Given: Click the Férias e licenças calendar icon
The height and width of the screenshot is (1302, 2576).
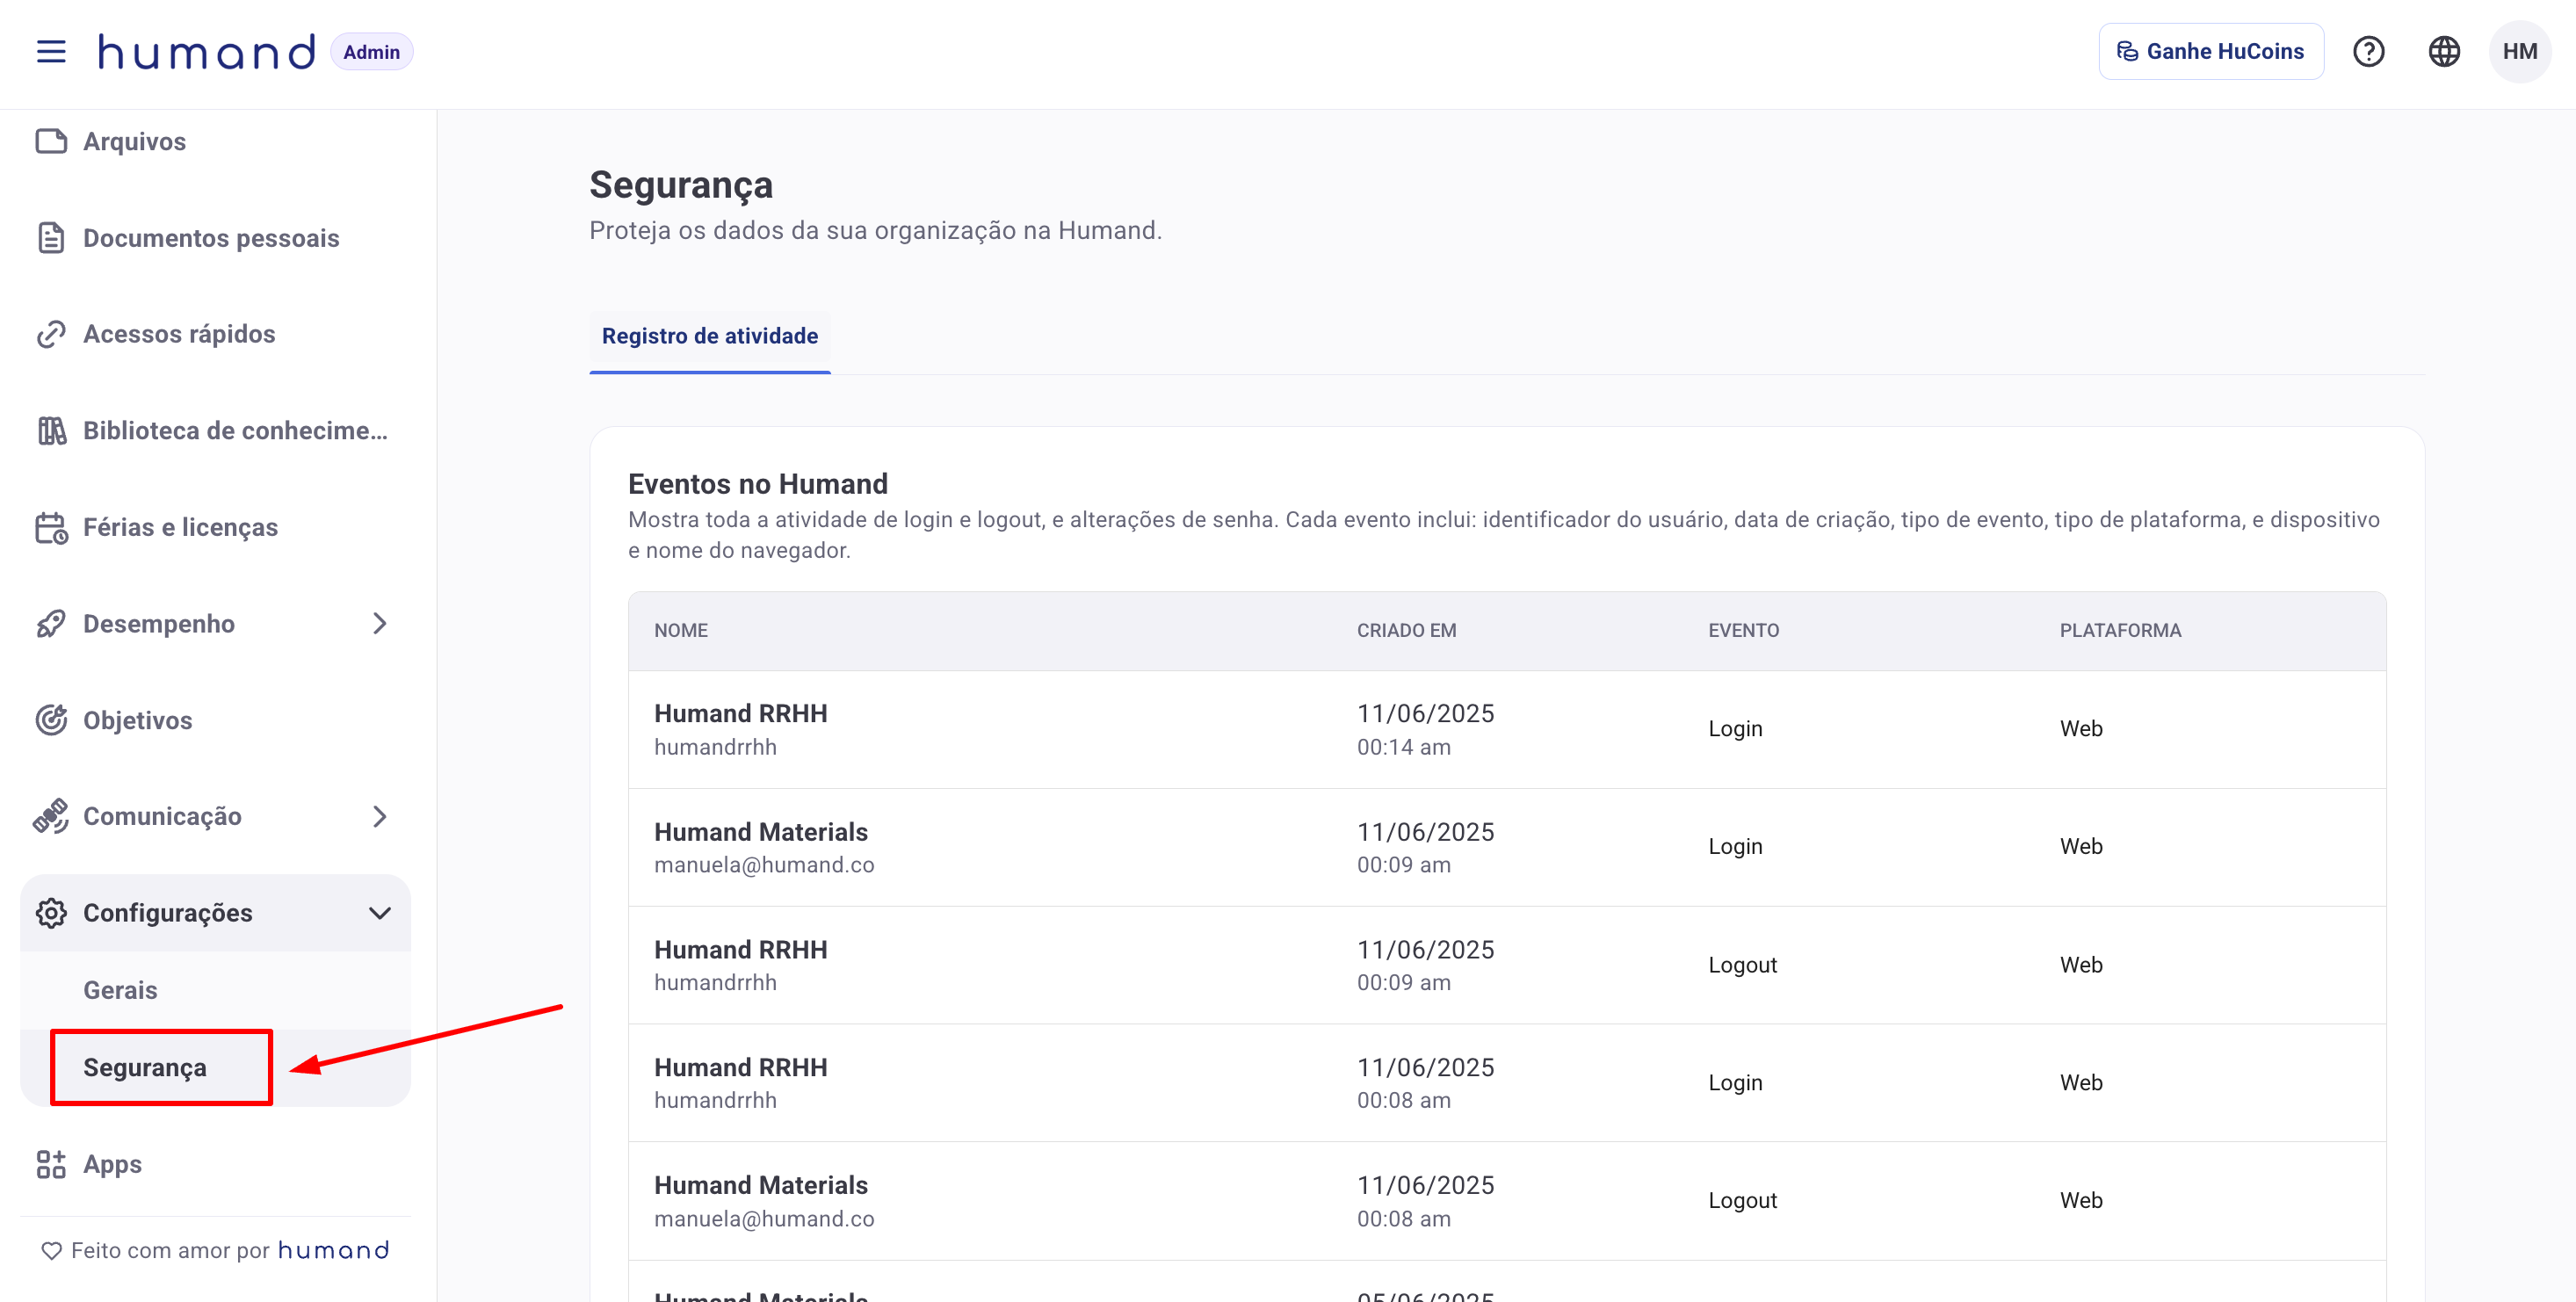Looking at the screenshot, I should [x=51, y=527].
